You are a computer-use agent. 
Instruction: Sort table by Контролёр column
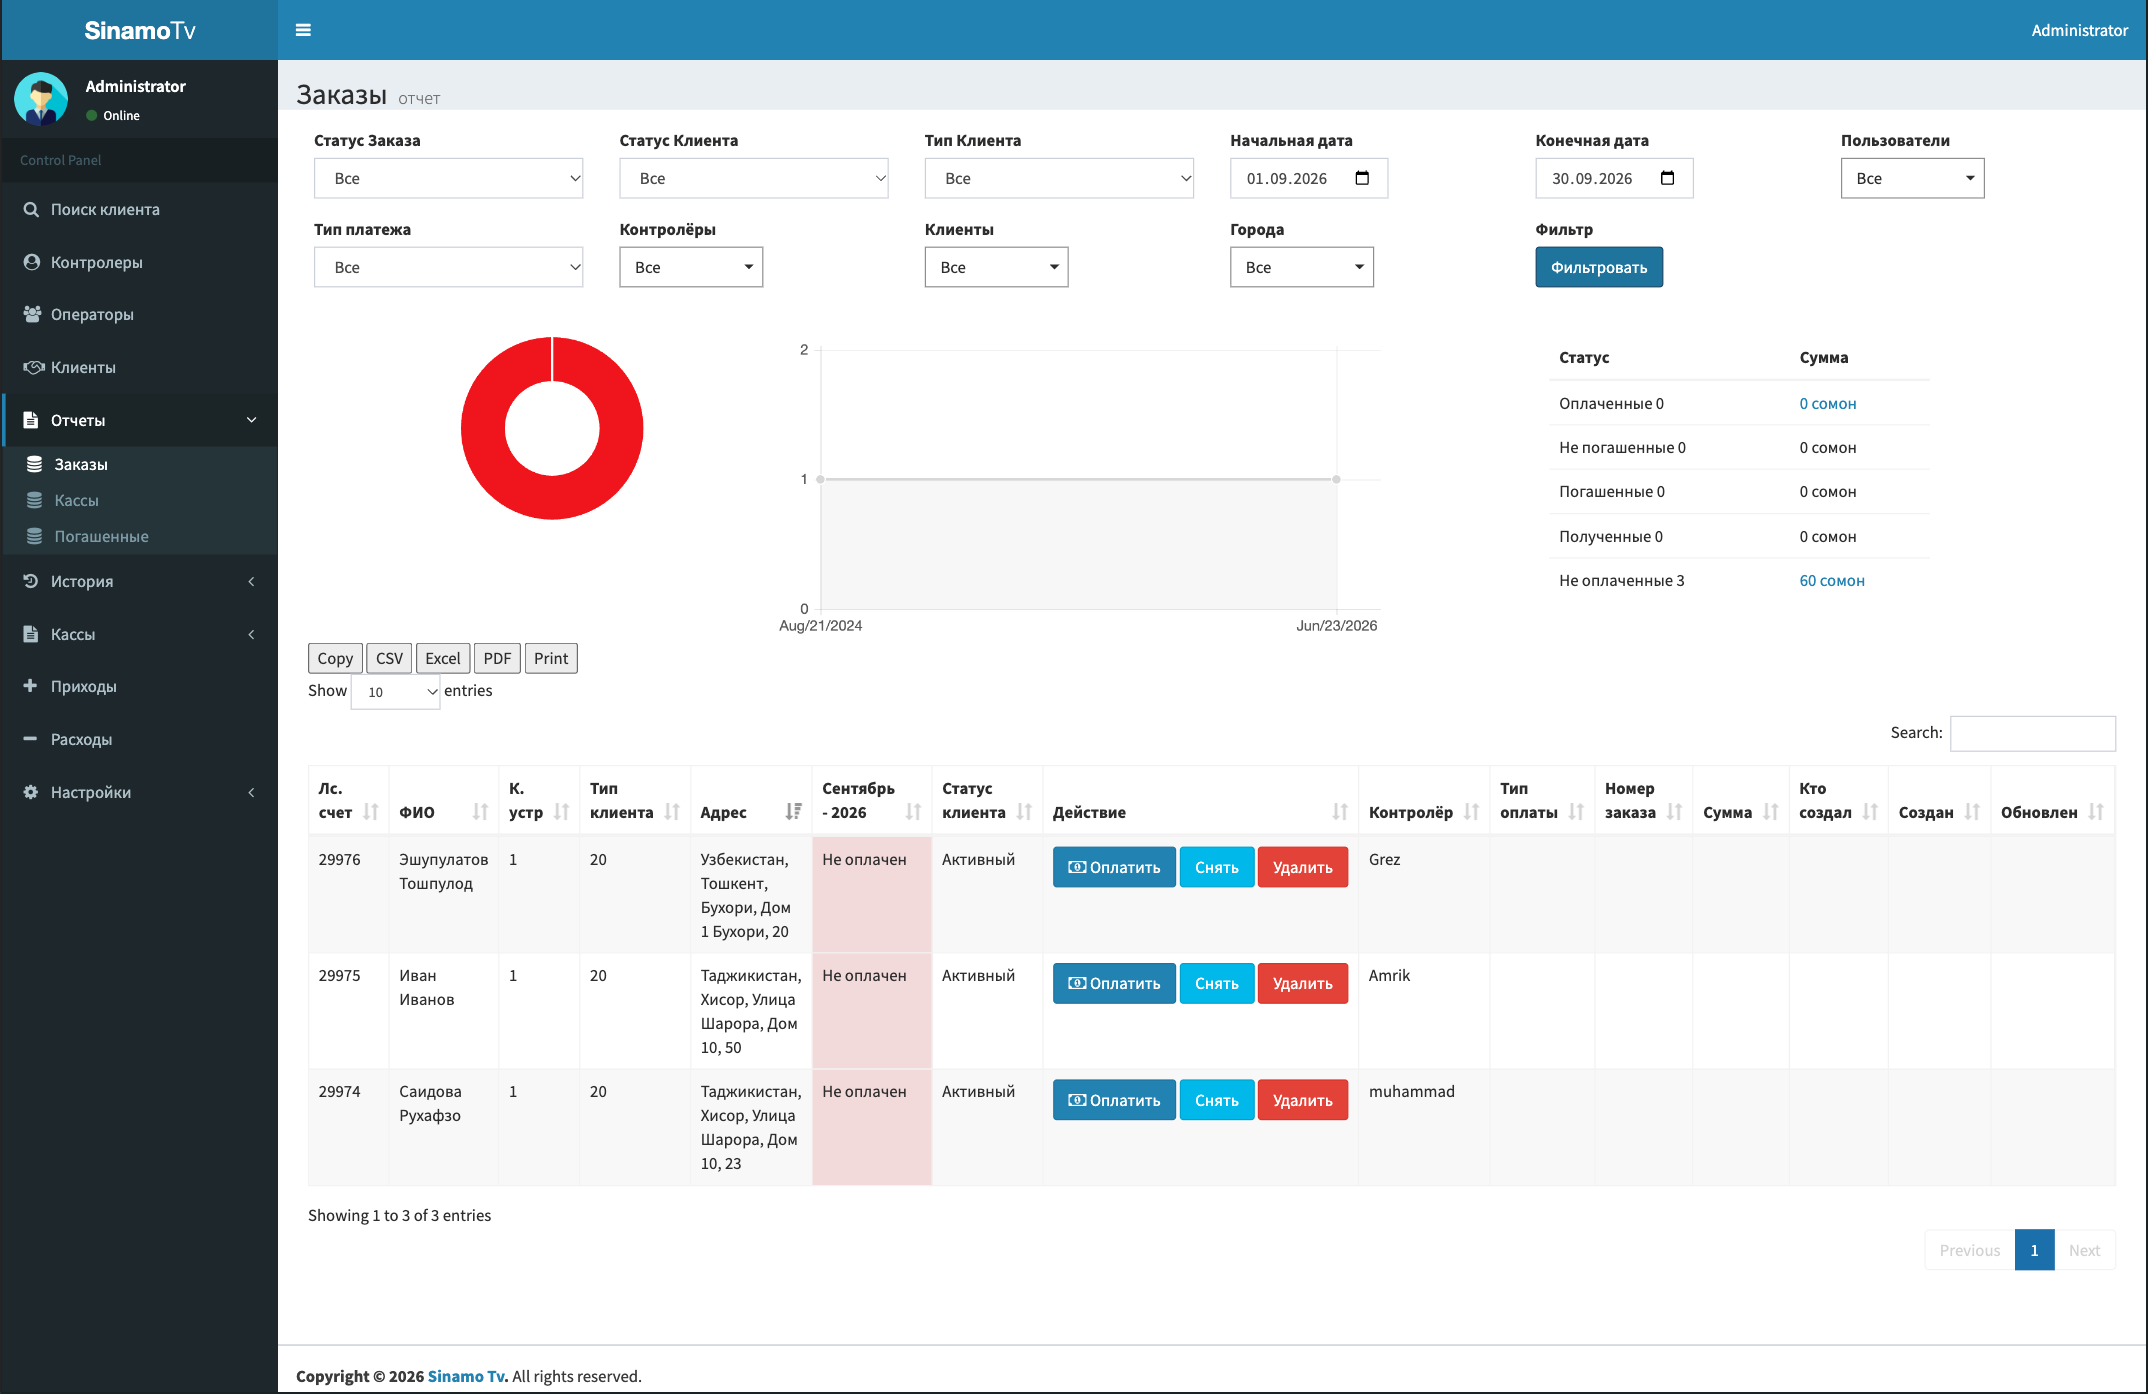tap(1423, 801)
